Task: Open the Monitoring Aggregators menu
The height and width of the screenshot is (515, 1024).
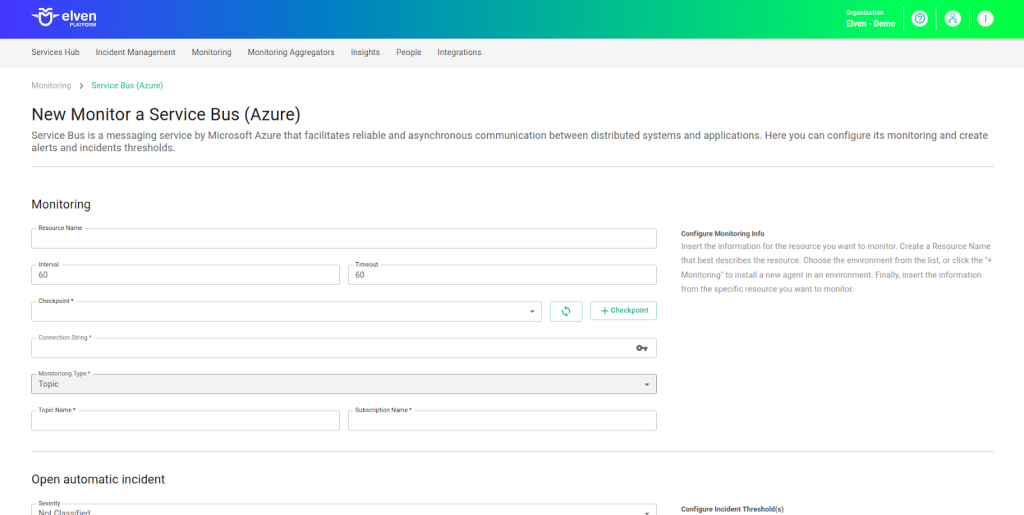Action: click(291, 52)
